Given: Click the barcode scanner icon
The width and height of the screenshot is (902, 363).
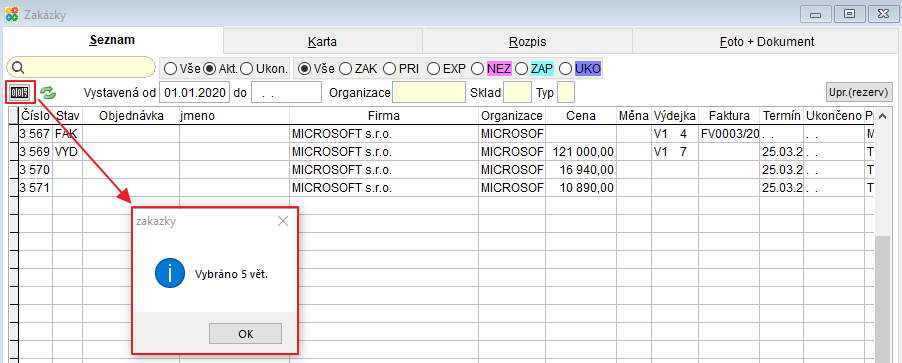Looking at the screenshot, I should (x=20, y=93).
